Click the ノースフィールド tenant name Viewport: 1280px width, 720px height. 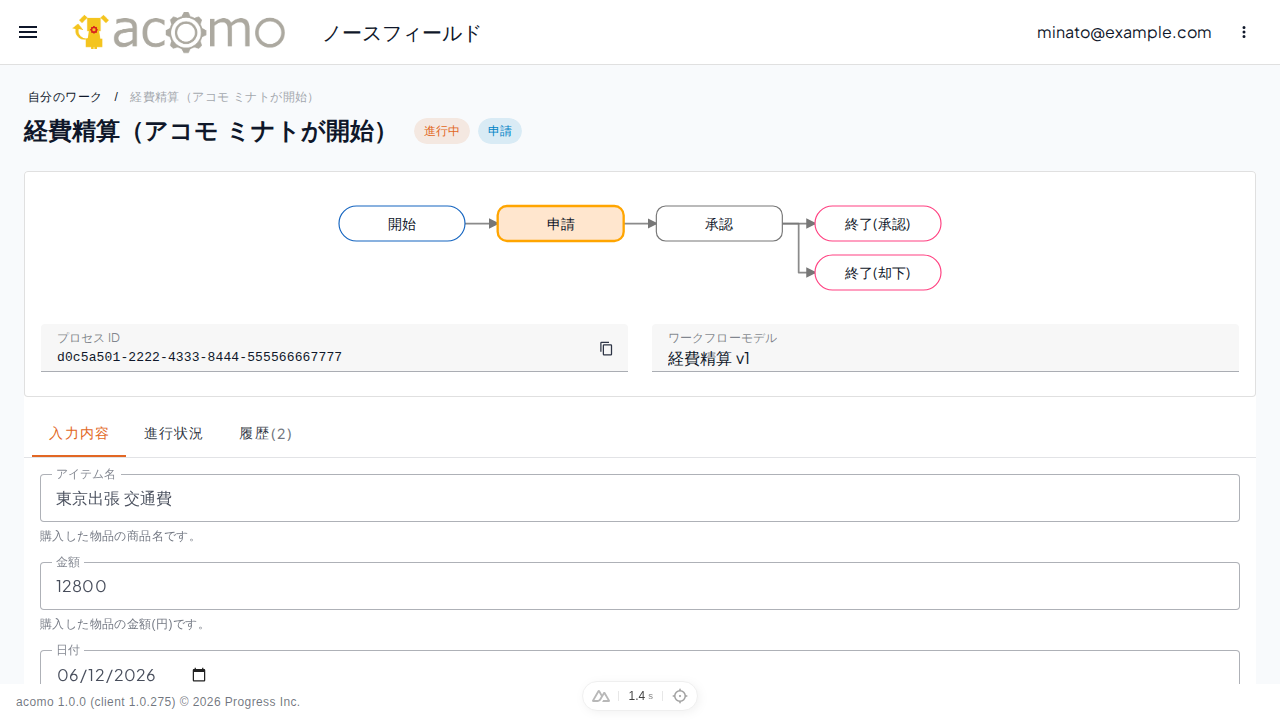click(402, 33)
